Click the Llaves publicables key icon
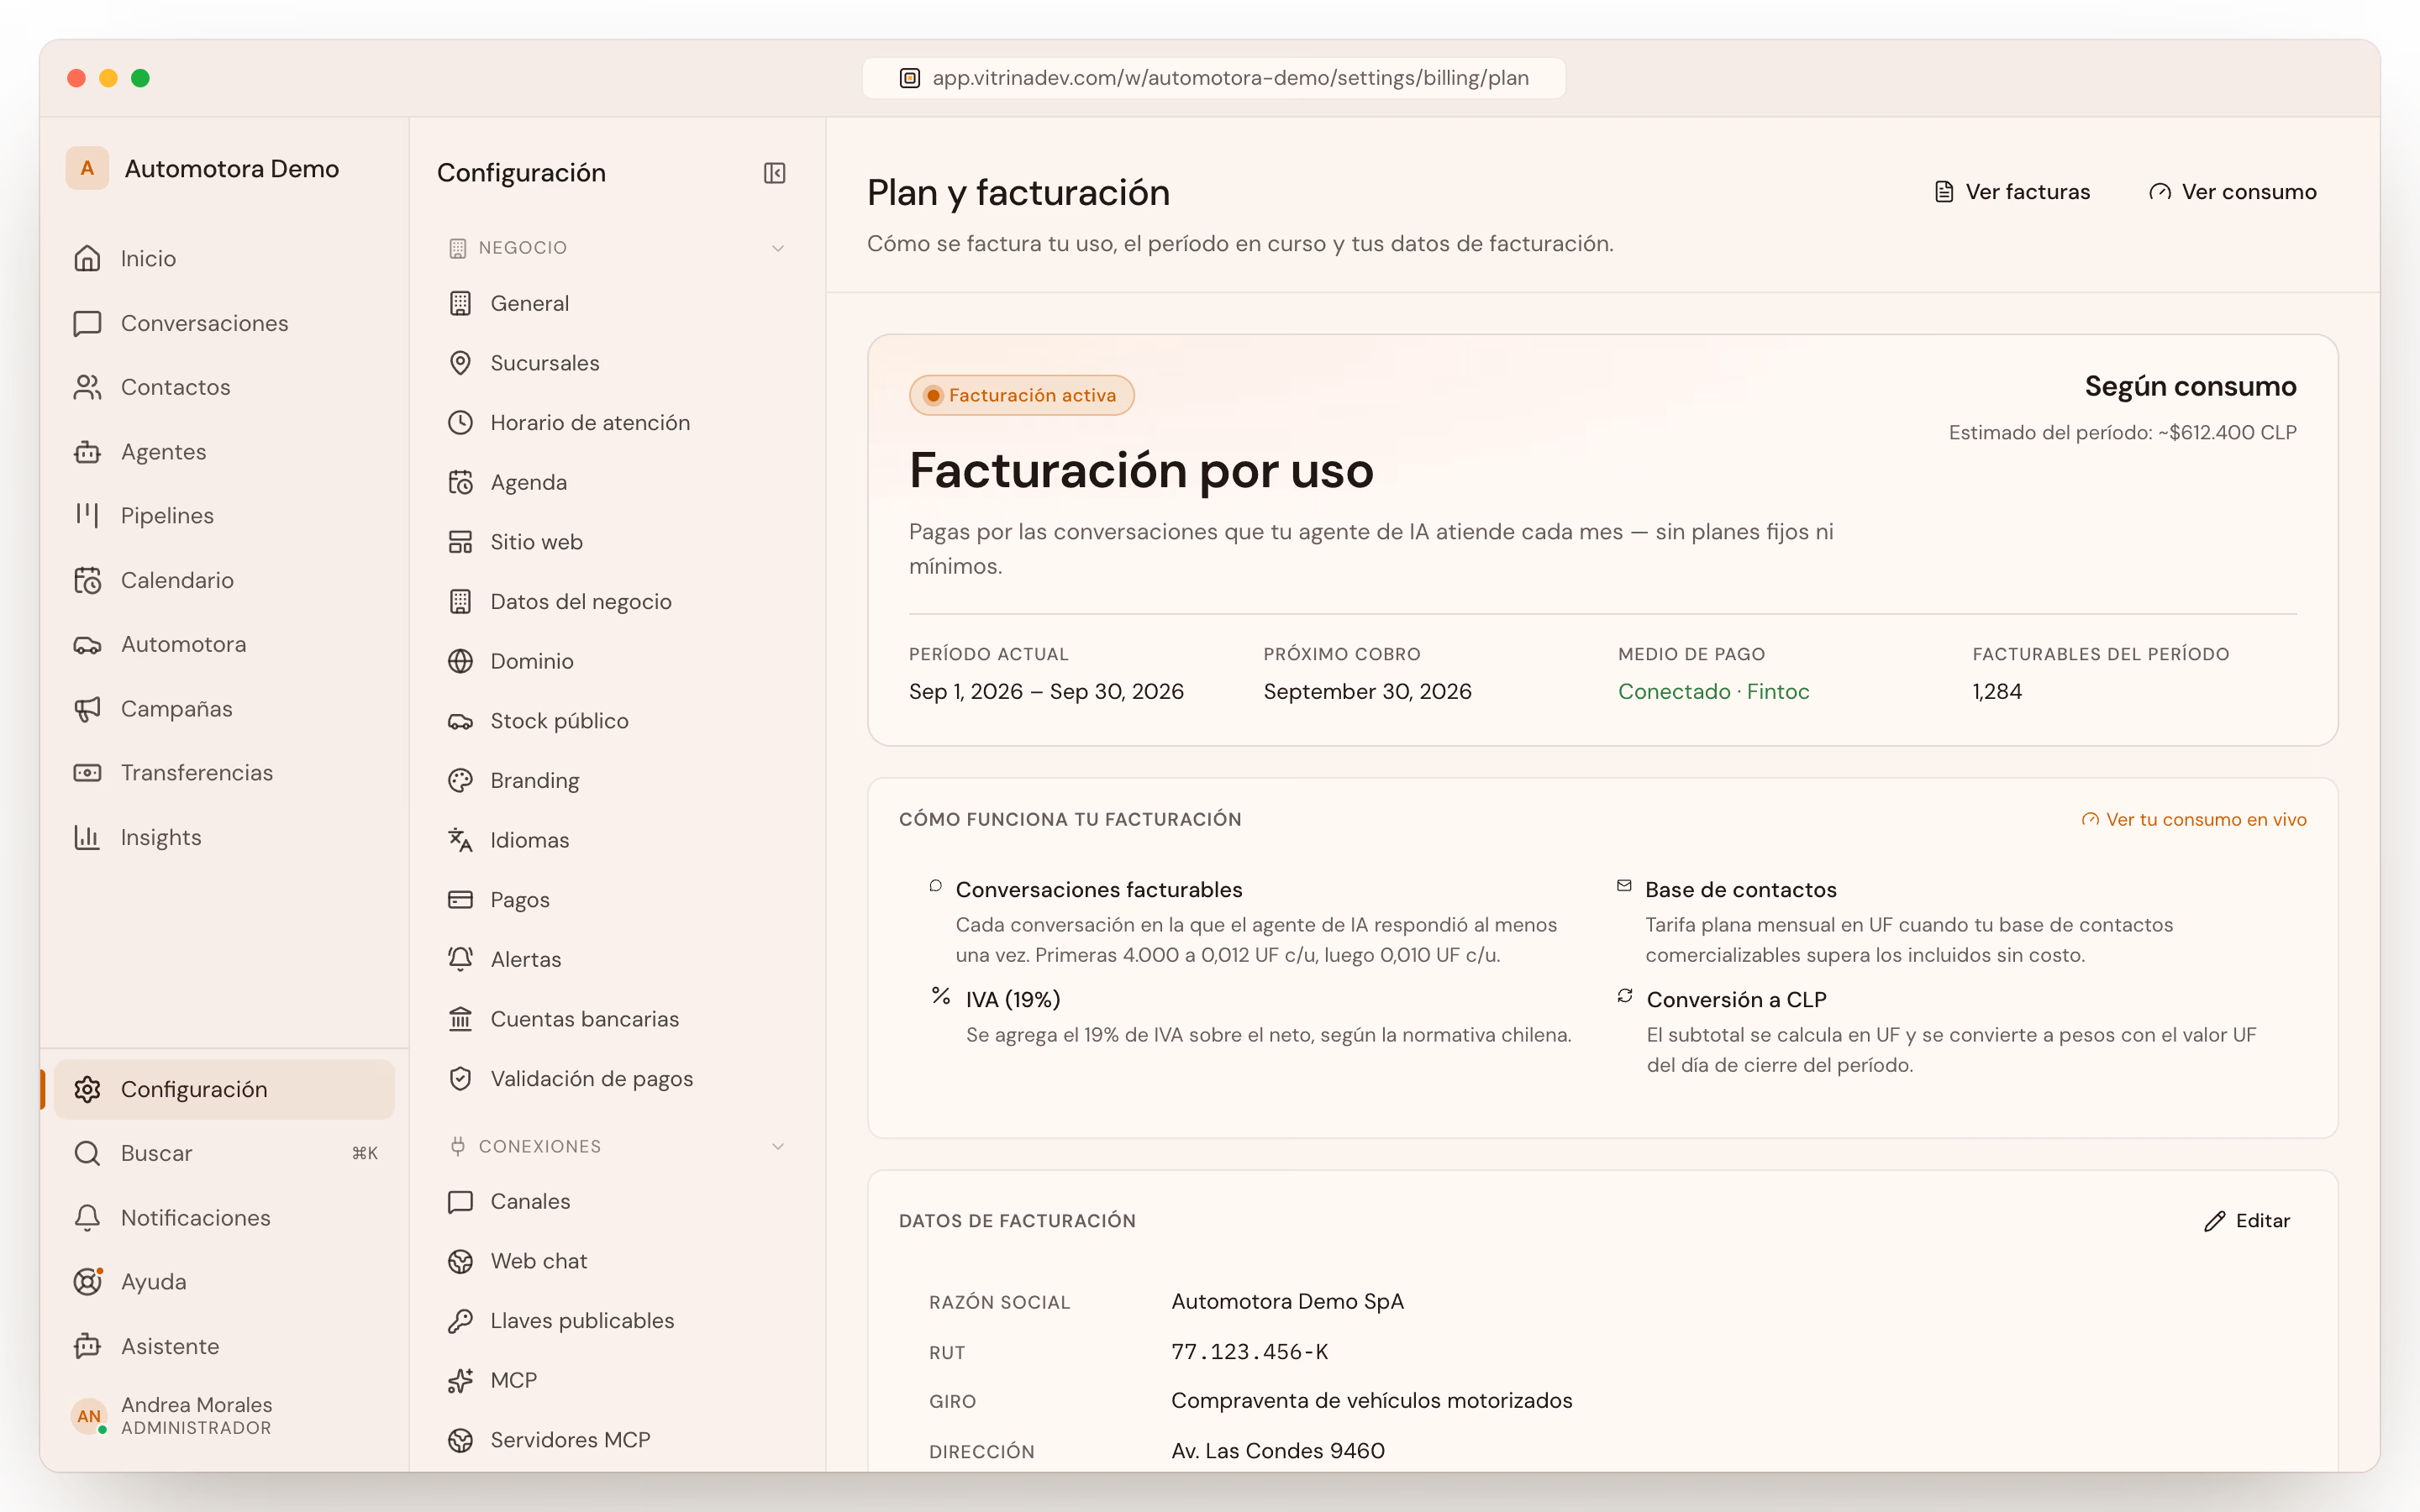Image resolution: width=2420 pixels, height=1512 pixels. 460,1321
